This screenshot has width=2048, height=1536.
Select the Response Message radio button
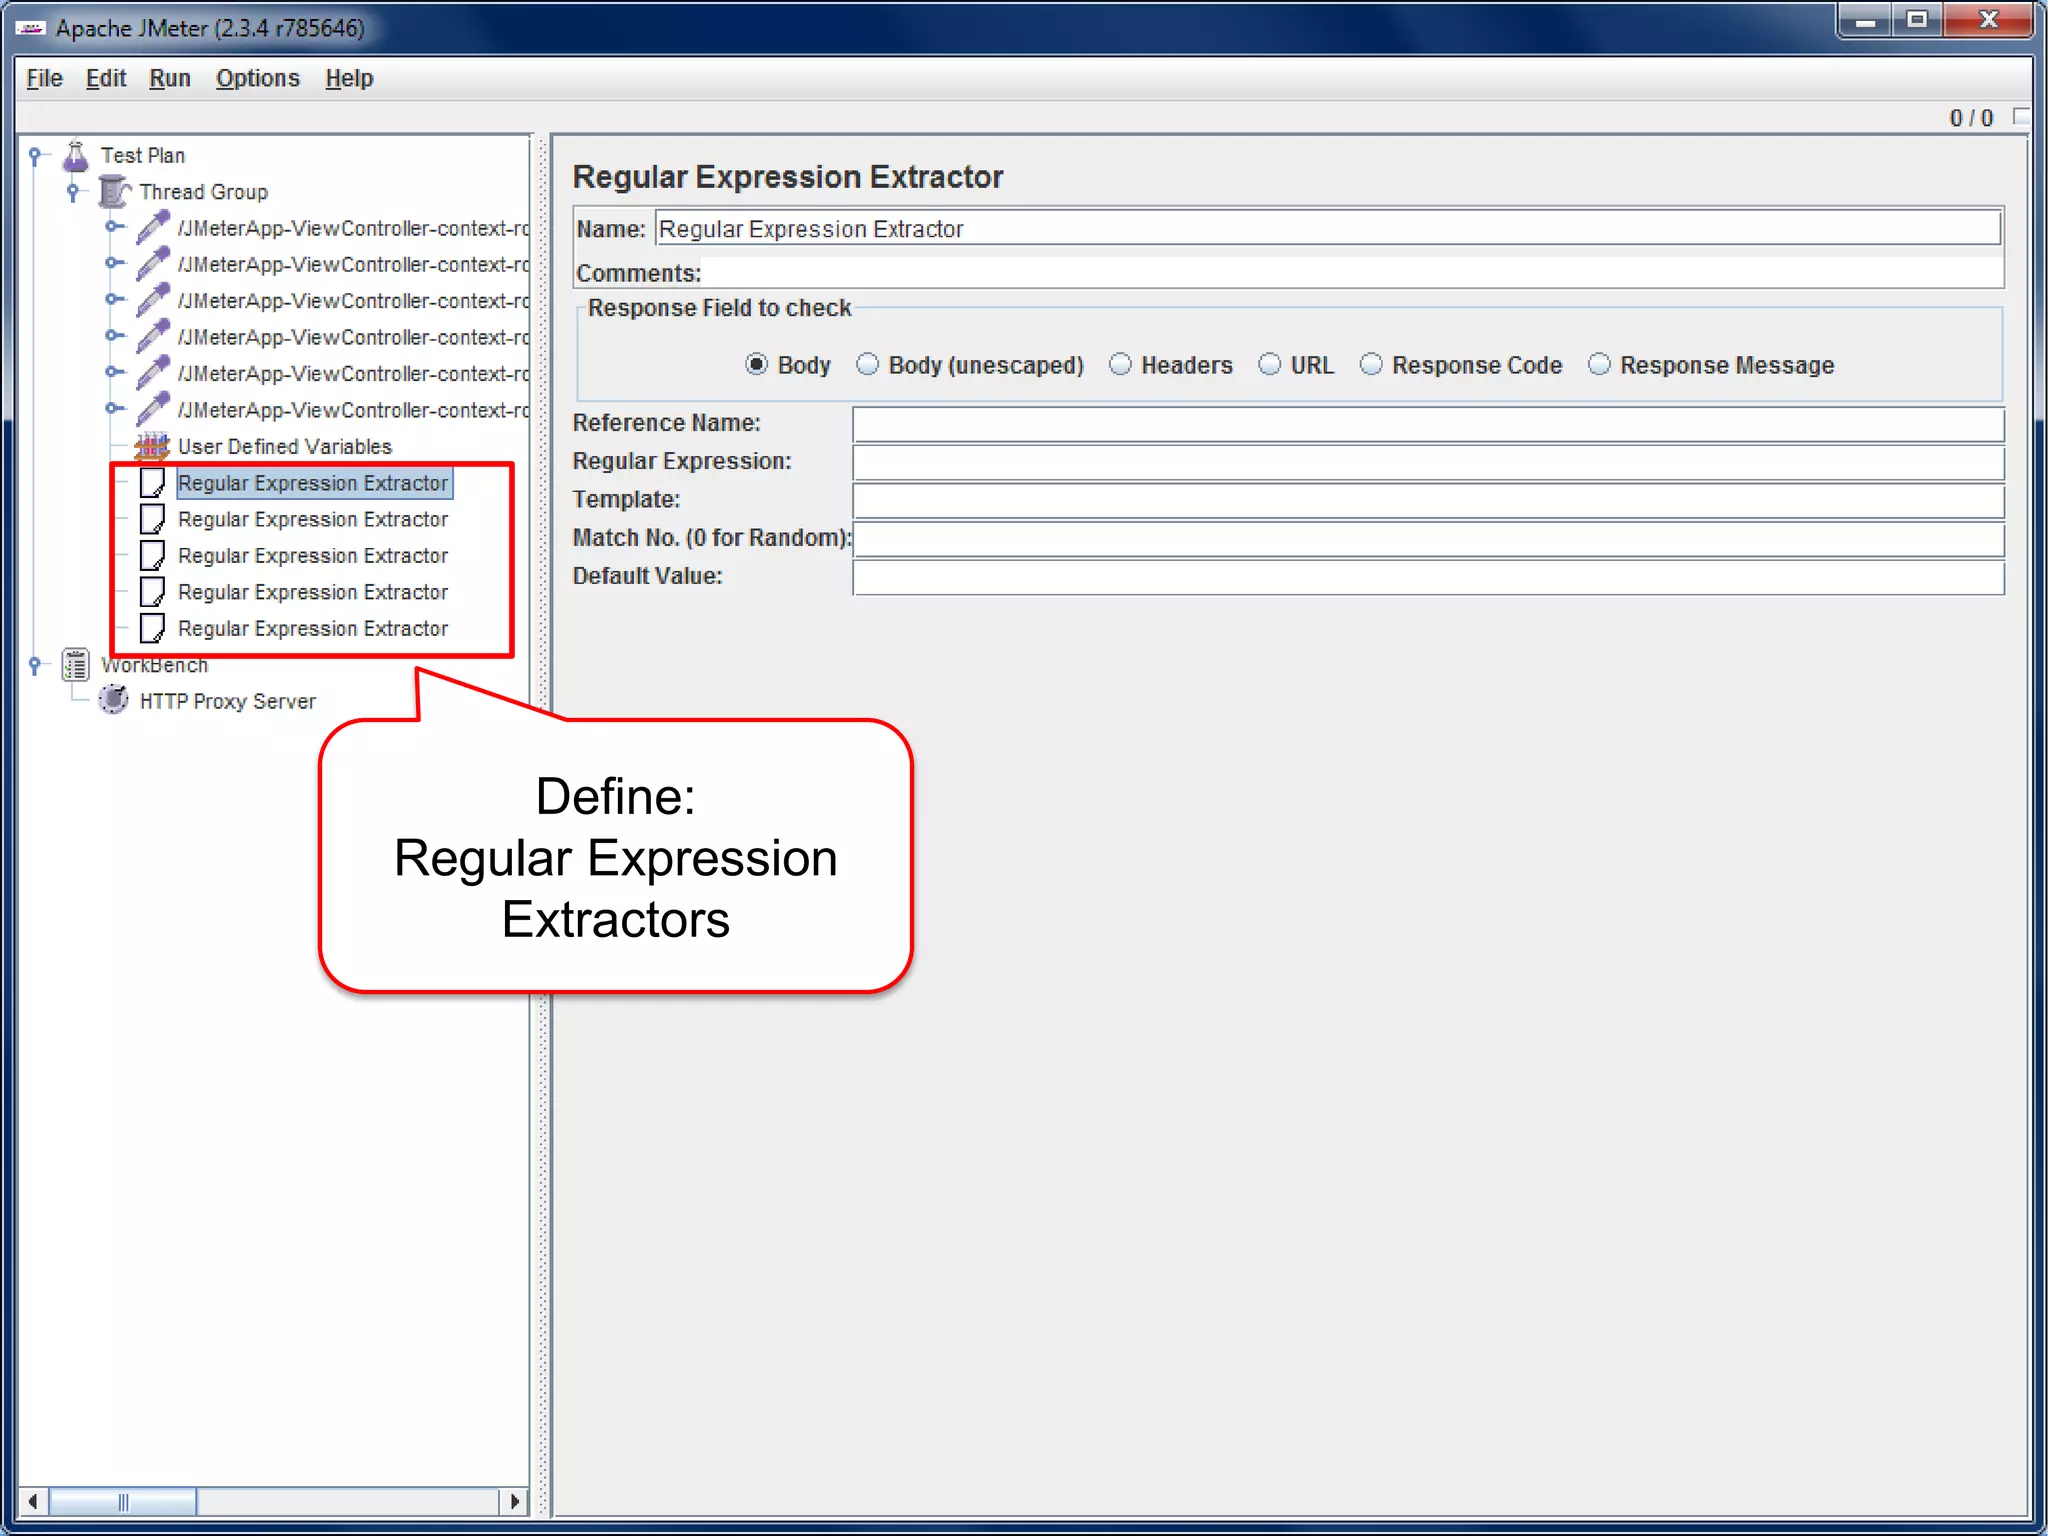1600,365
